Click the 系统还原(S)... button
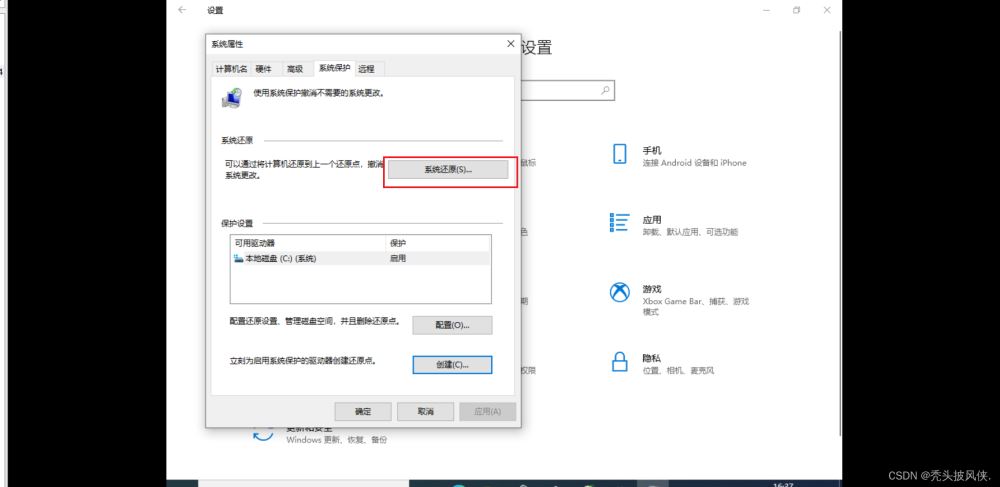The image size is (1000, 487). tap(447, 170)
